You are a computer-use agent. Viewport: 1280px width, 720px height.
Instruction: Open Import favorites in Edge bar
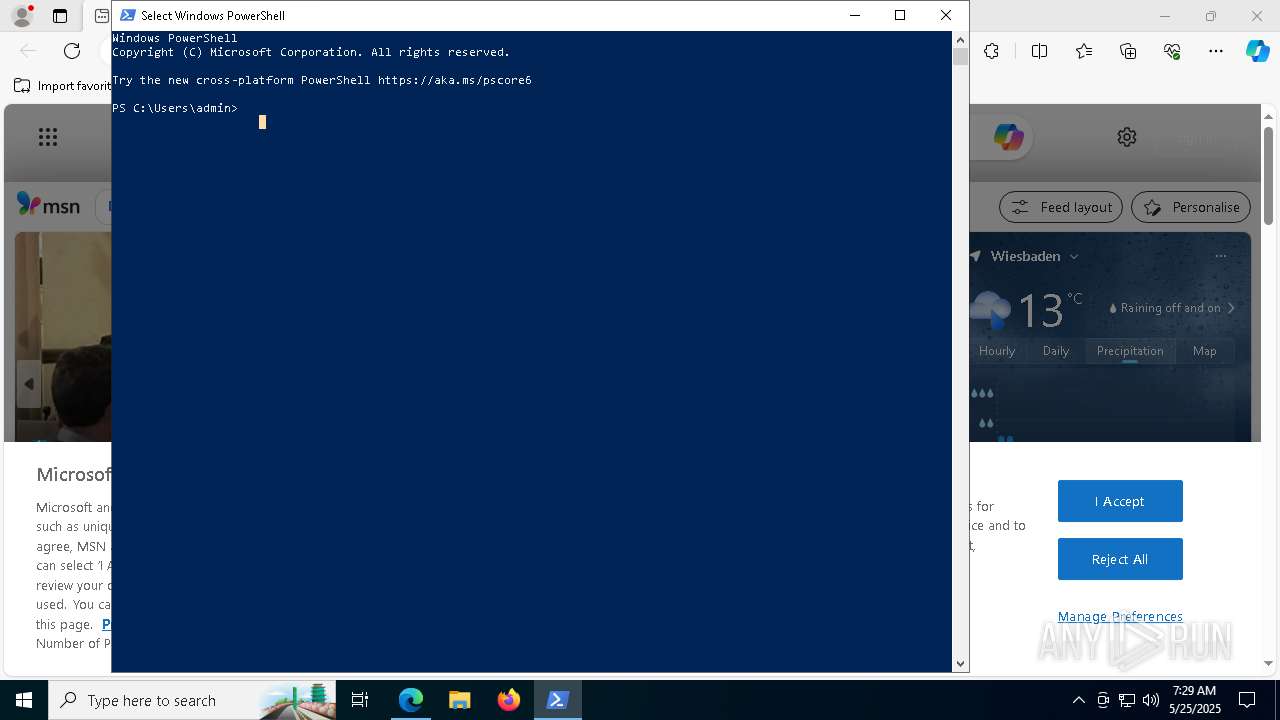pyautogui.click(x=62, y=86)
